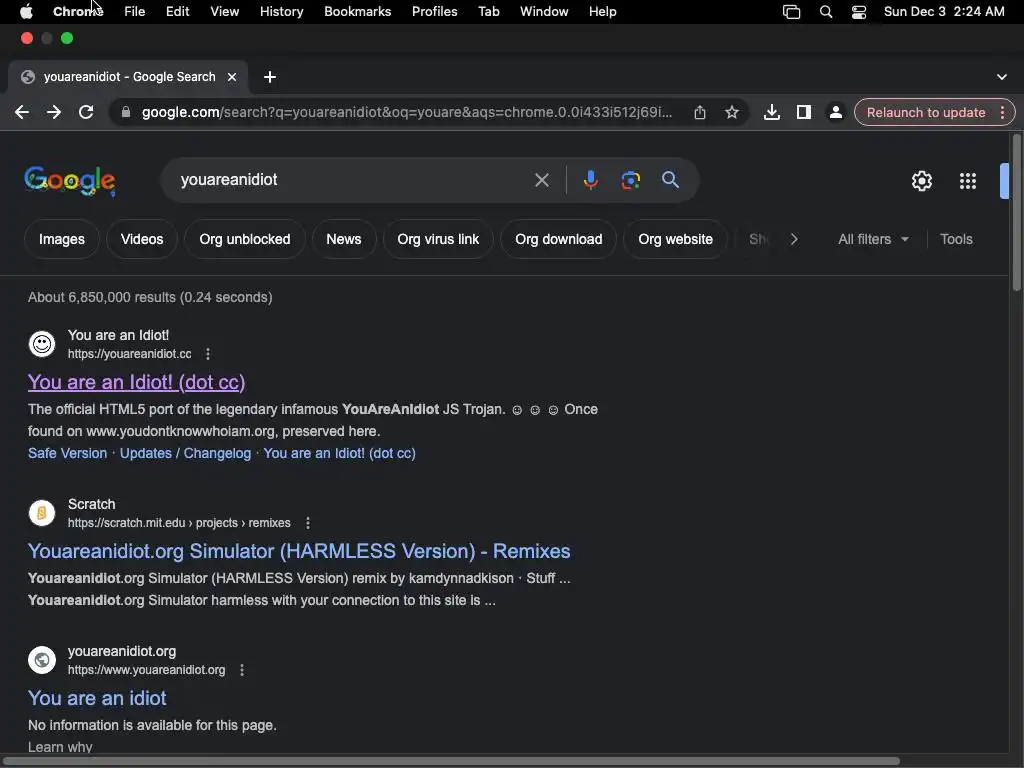Open a new tab with plus icon
Viewport: 1024px width, 768px height.
click(270, 77)
